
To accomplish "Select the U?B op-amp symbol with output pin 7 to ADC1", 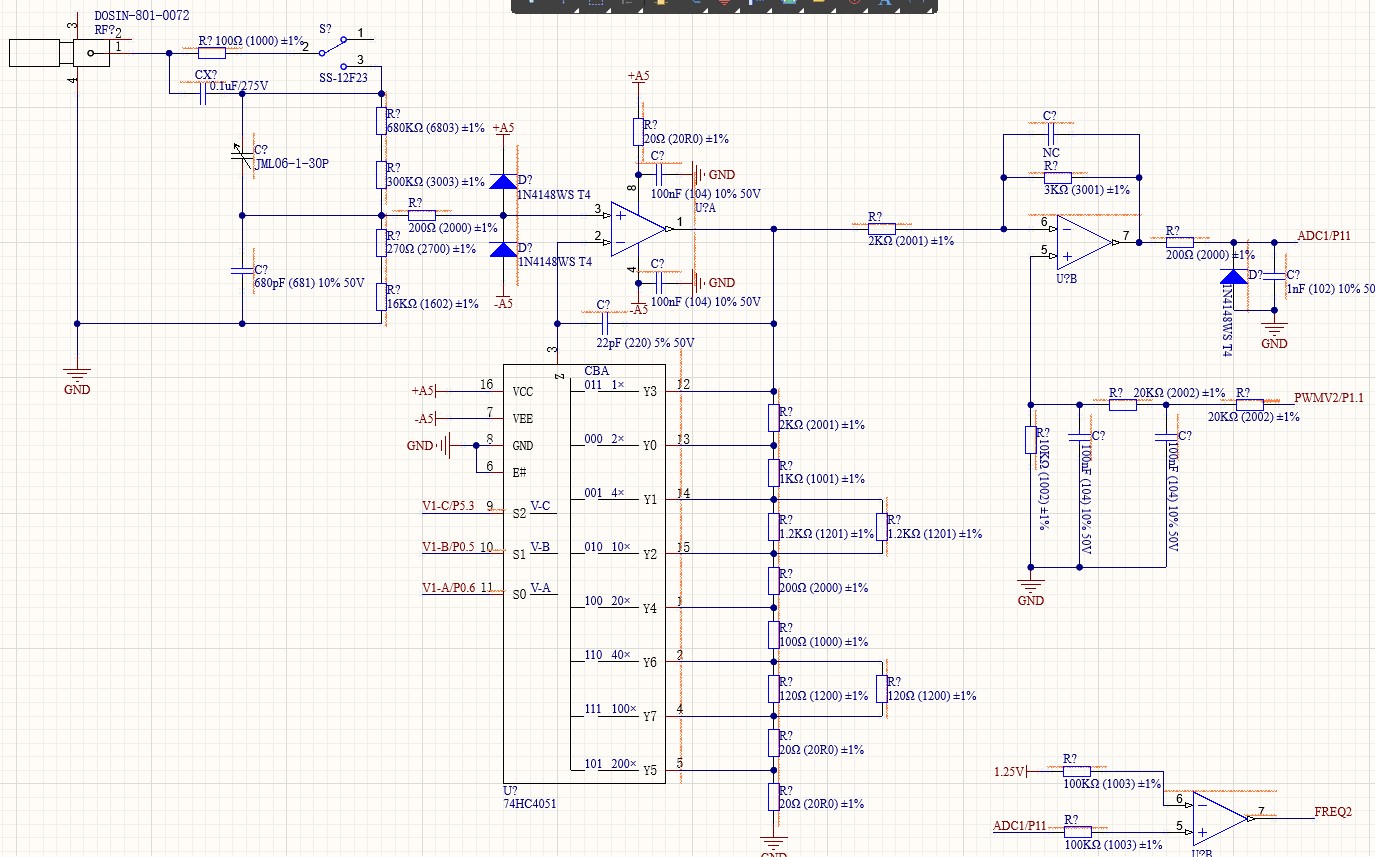I will click(1086, 242).
